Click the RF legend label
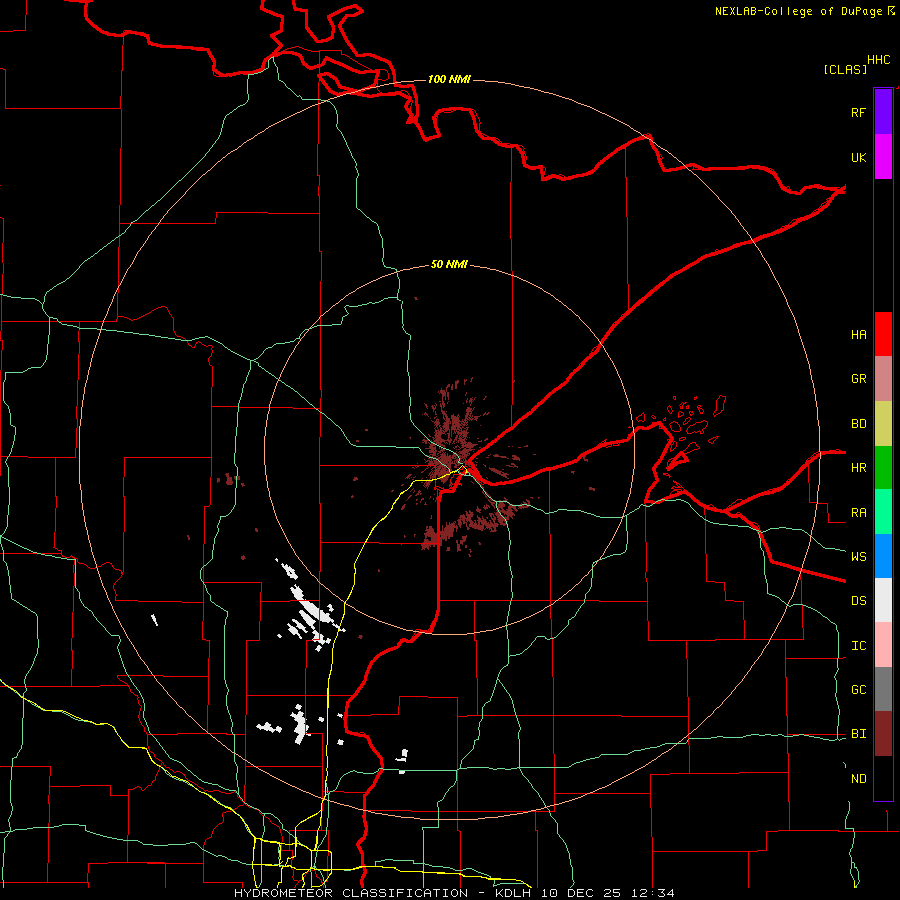The width and height of the screenshot is (900, 900). pos(858,112)
